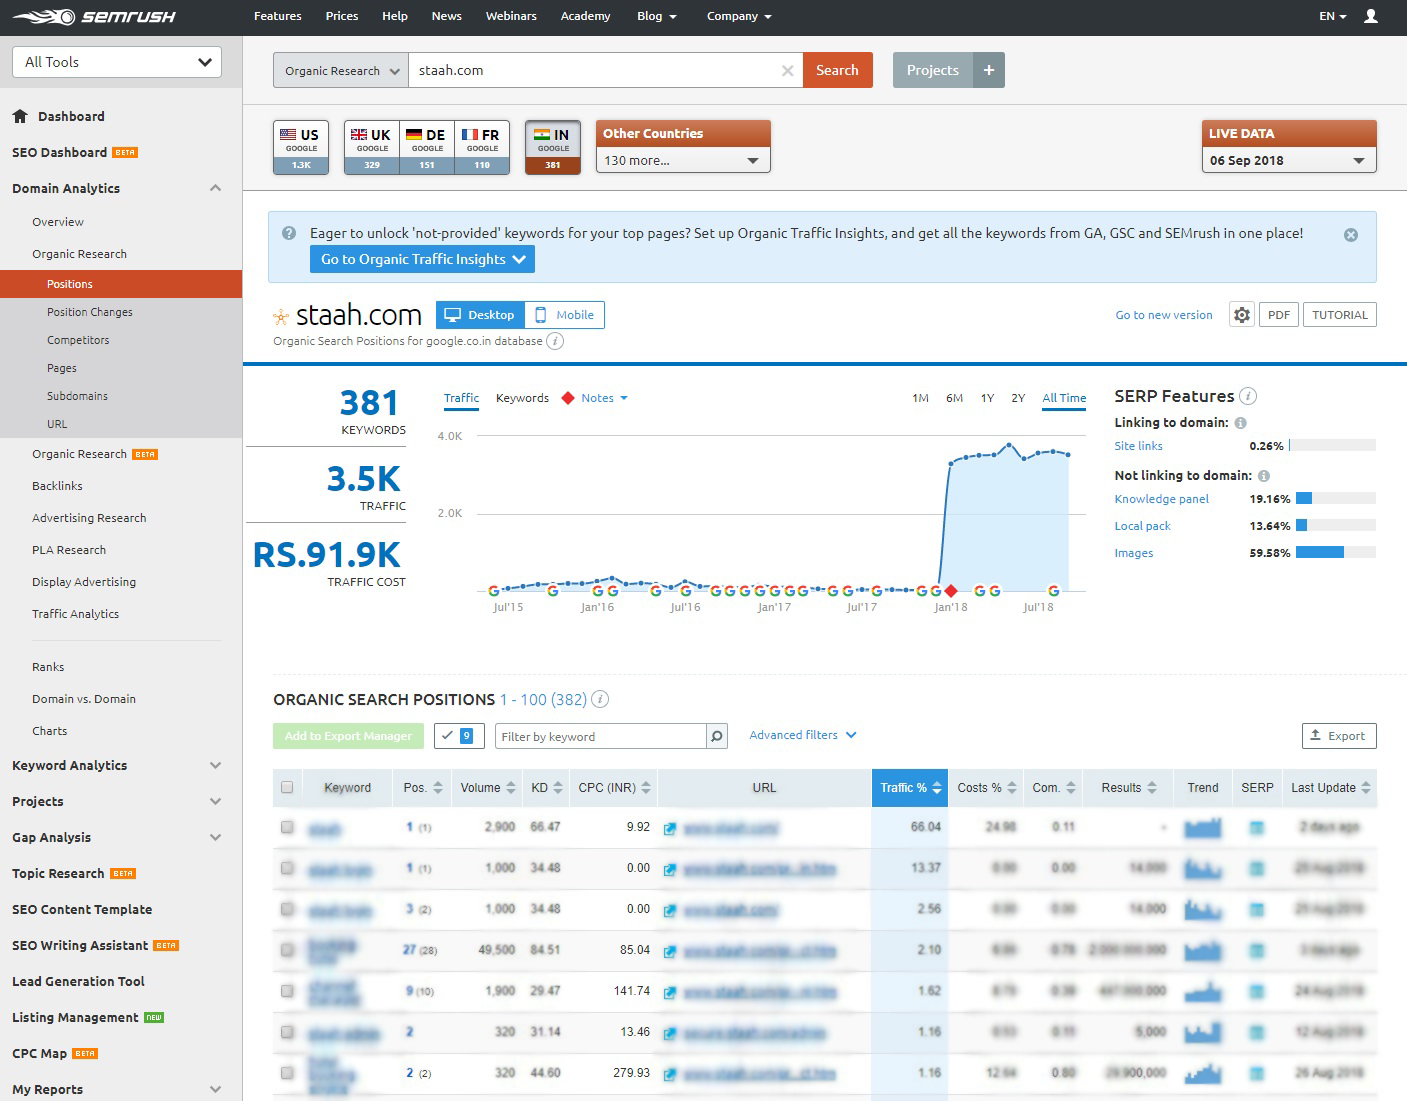
Task: Open the Company menu
Action: [739, 16]
